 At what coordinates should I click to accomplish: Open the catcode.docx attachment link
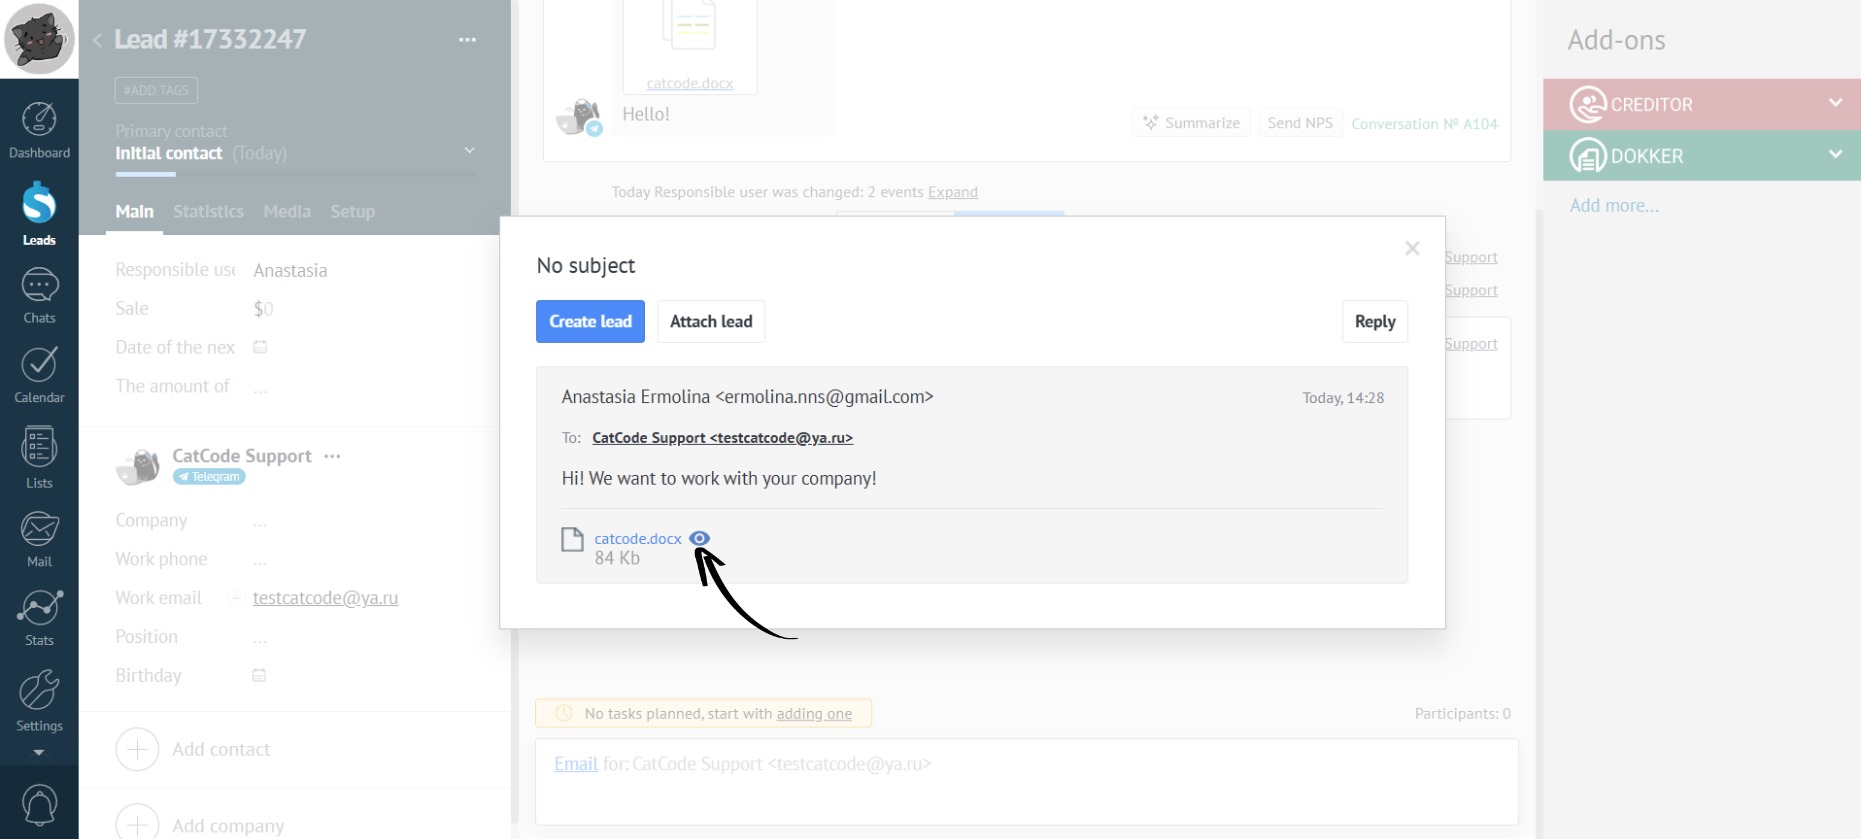(637, 538)
